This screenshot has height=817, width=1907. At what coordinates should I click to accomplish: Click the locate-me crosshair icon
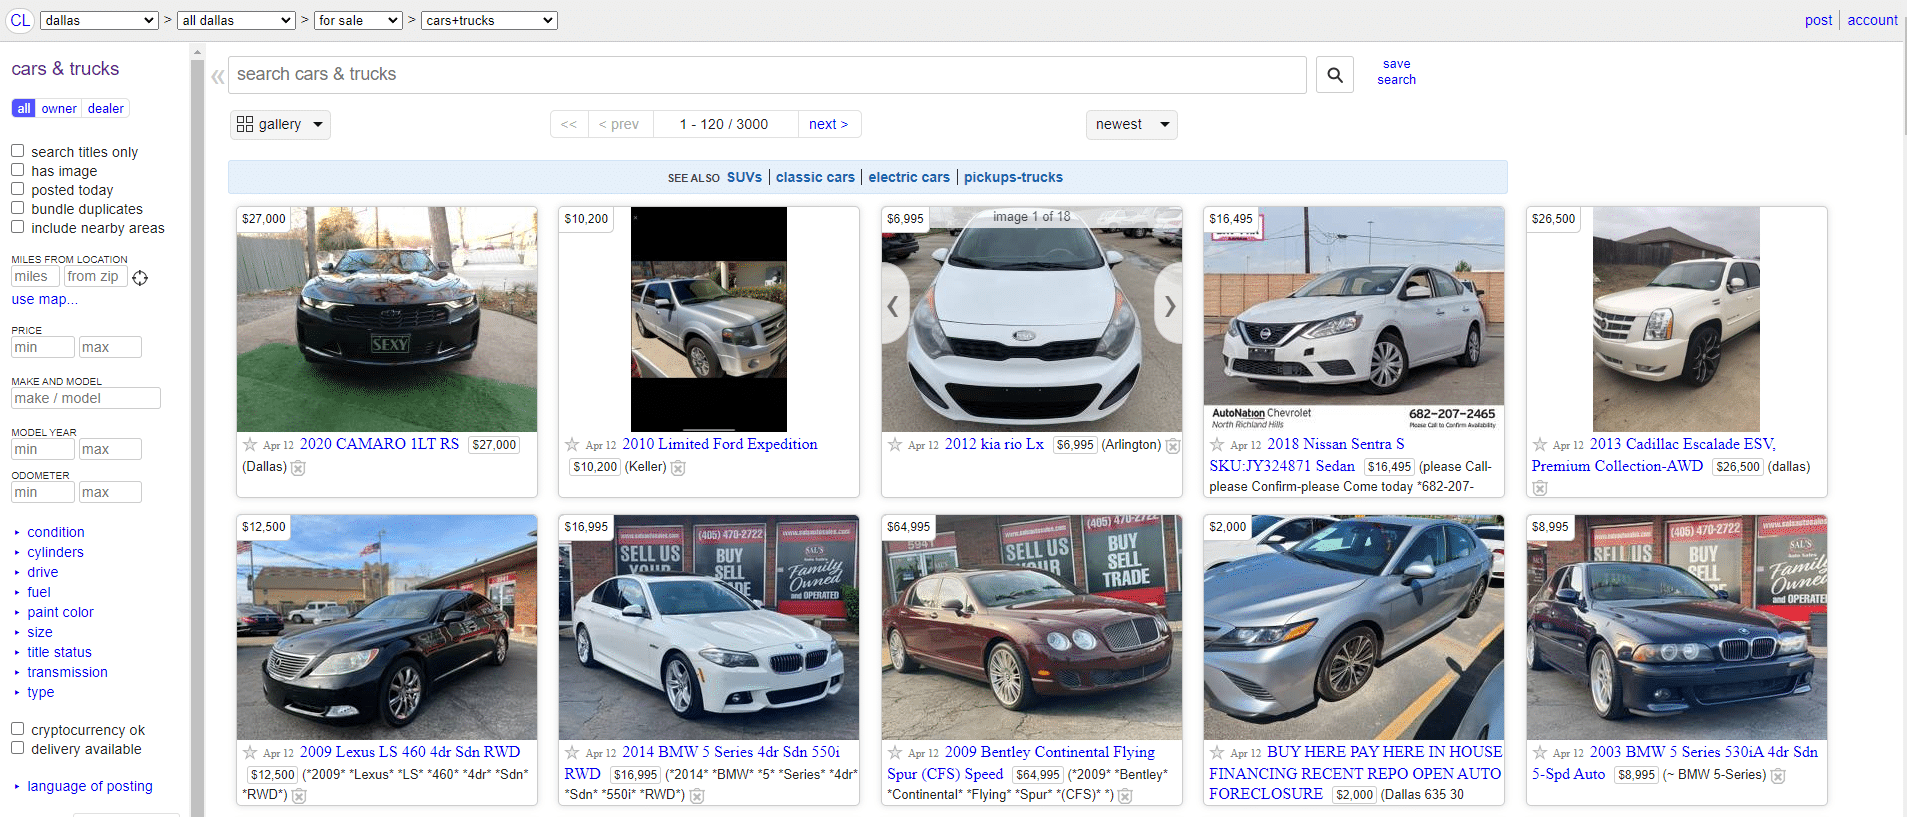(140, 278)
